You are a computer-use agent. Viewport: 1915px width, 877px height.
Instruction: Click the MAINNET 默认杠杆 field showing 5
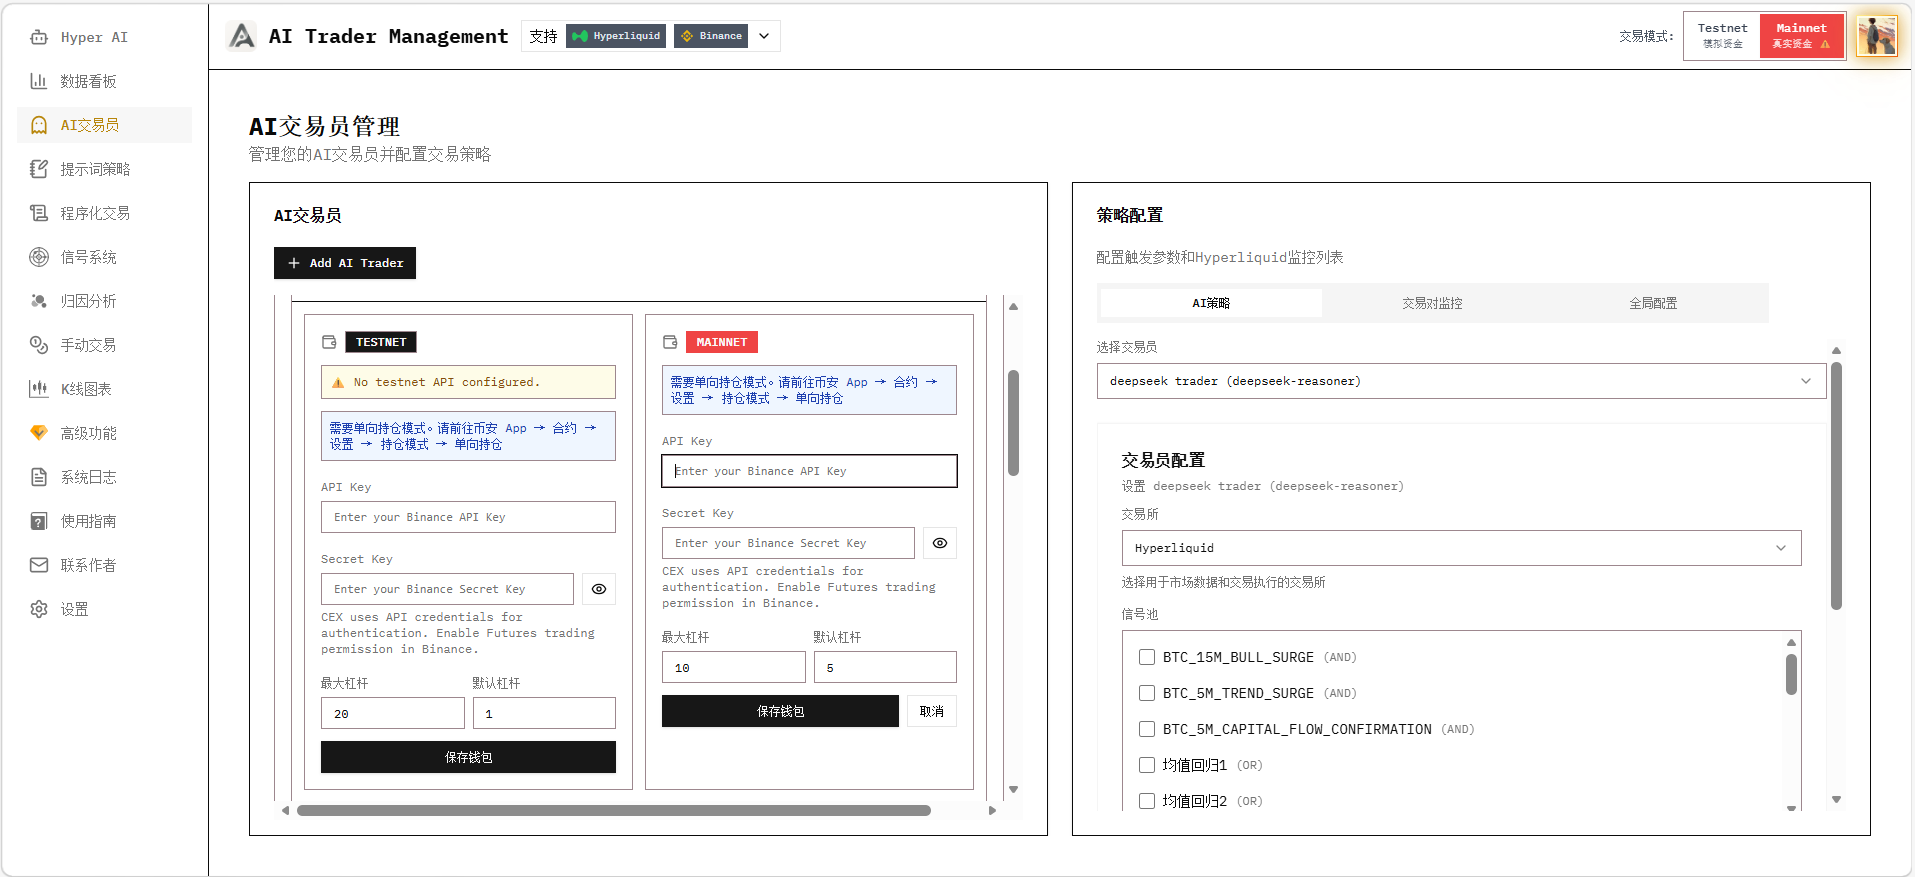[x=885, y=667]
